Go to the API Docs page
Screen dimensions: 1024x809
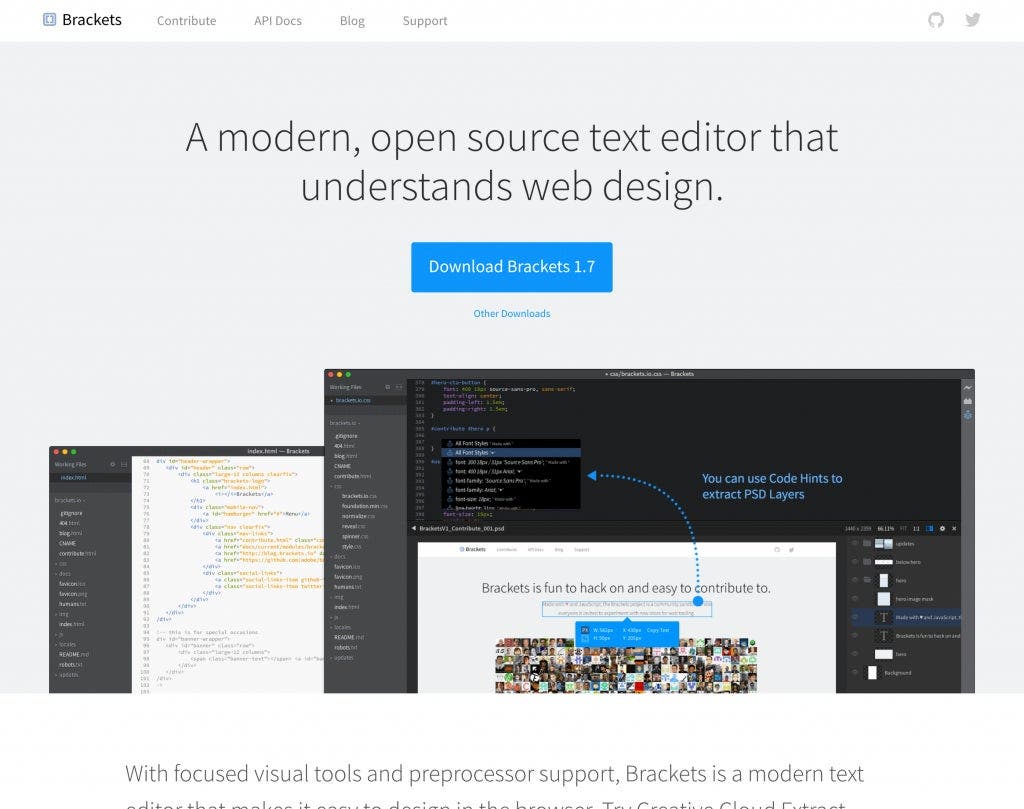pyautogui.click(x=277, y=21)
